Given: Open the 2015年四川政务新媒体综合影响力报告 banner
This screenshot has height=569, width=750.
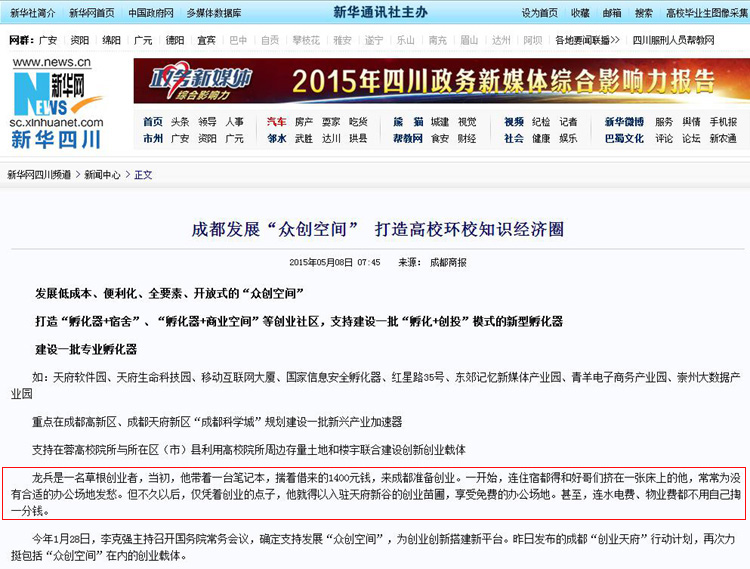Looking at the screenshot, I should [x=441, y=81].
